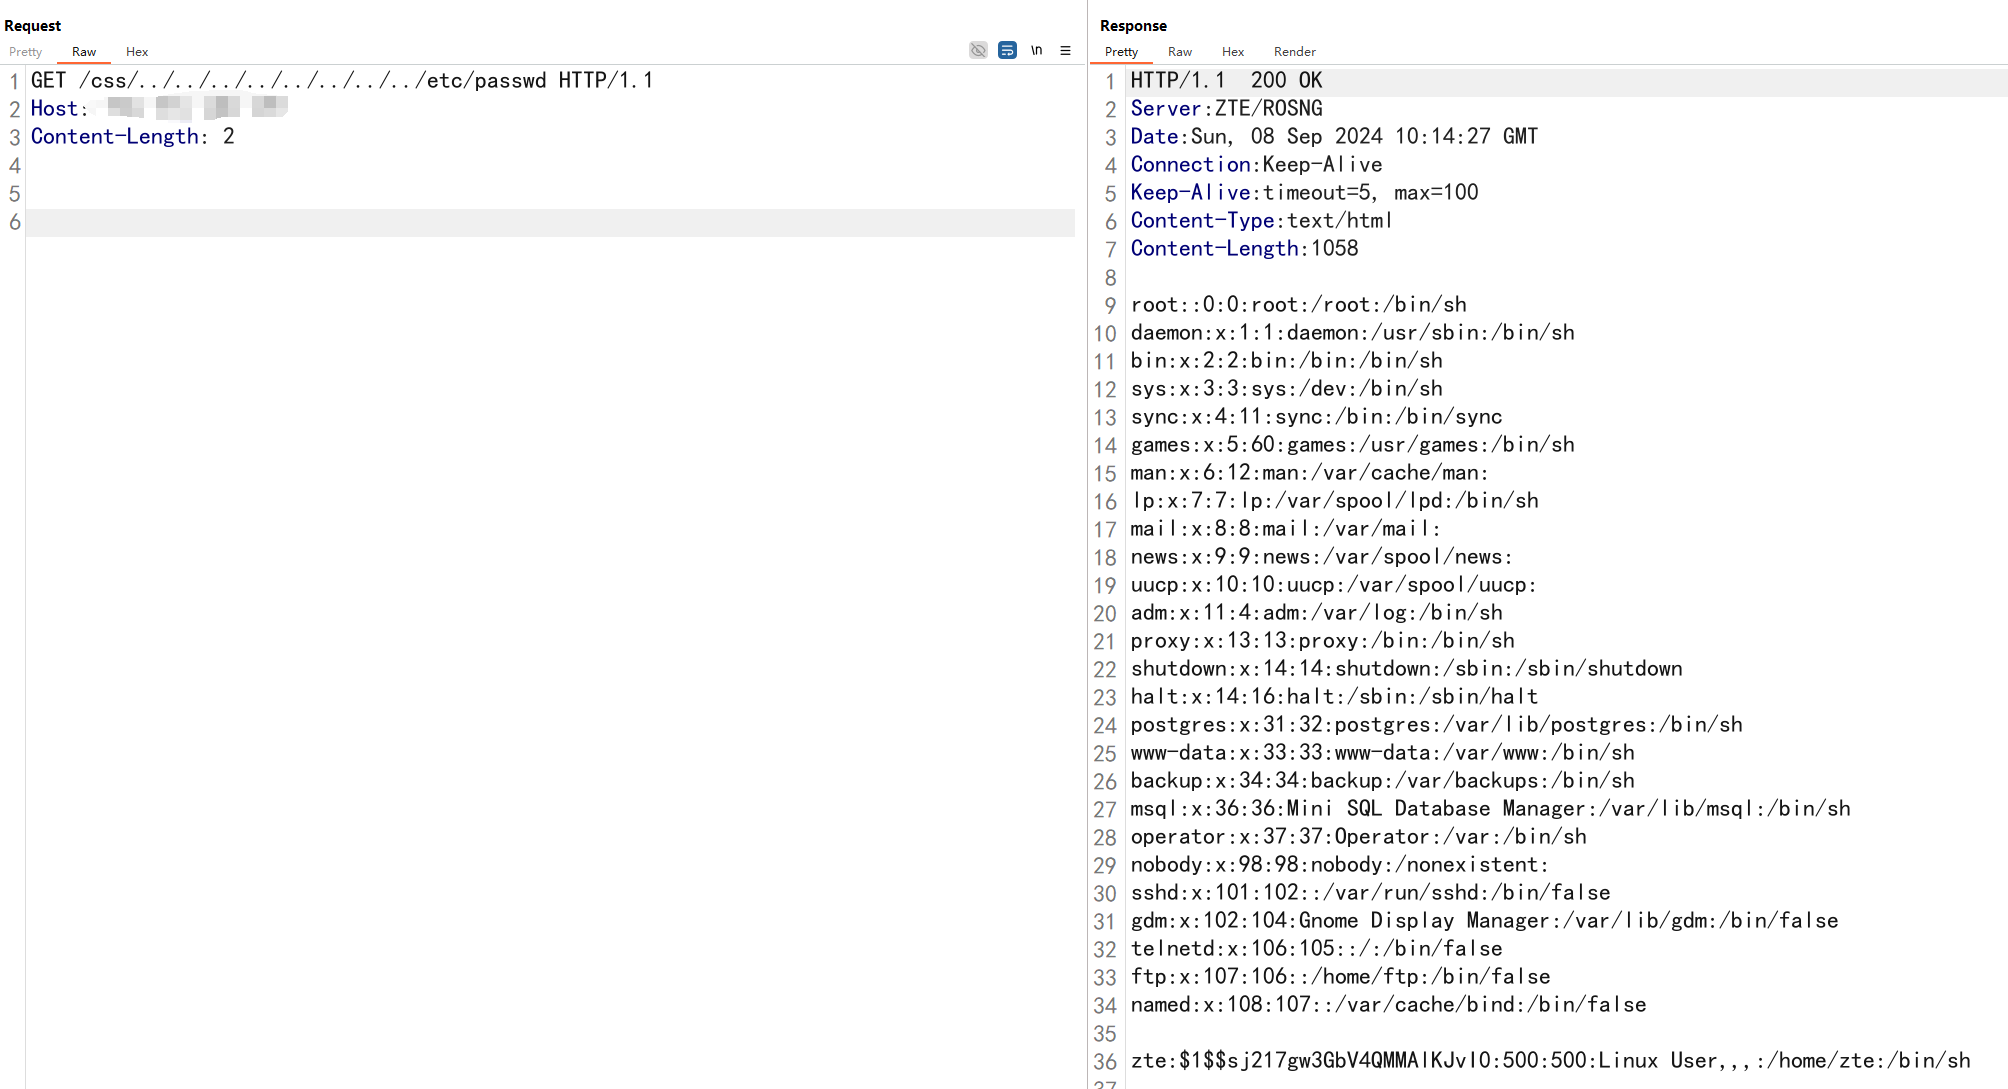The height and width of the screenshot is (1089, 2008).
Task: Click the Host header line
Action: 60,109
